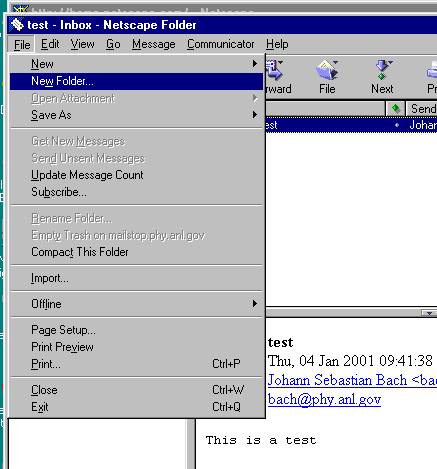
Task: Click the green unread column icon
Action: tap(395, 108)
